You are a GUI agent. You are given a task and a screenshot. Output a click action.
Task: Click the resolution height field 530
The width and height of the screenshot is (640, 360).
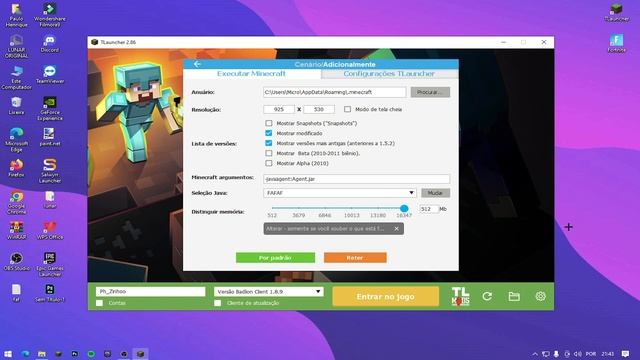319,109
